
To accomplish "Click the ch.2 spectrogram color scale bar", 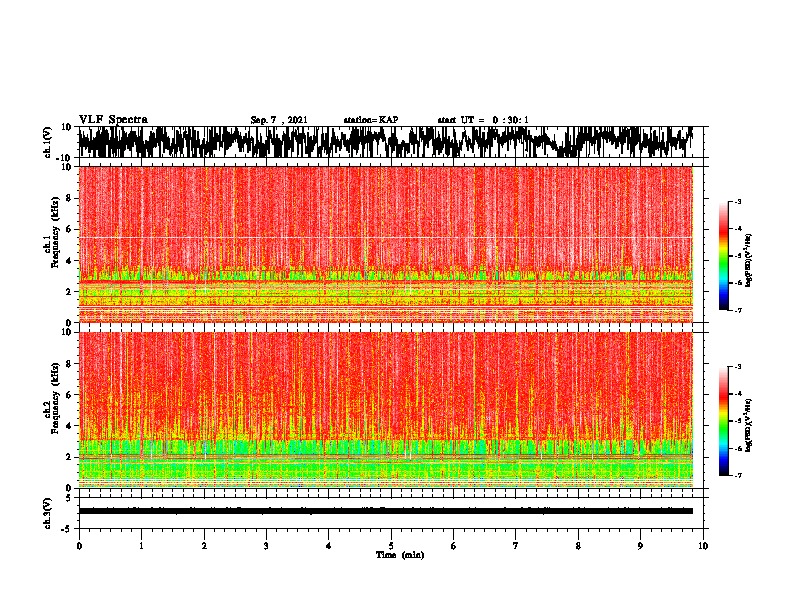I will tap(724, 421).
